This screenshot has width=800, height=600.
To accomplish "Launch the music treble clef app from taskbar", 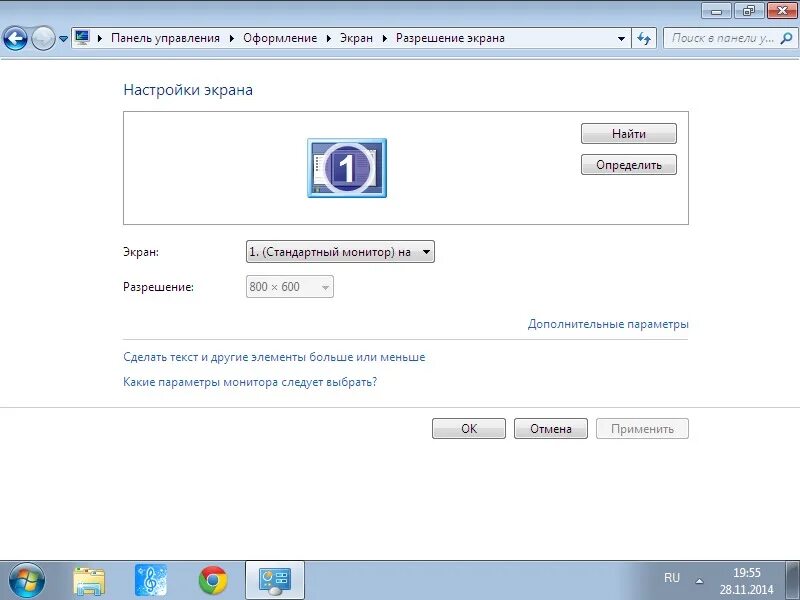I will [x=151, y=580].
